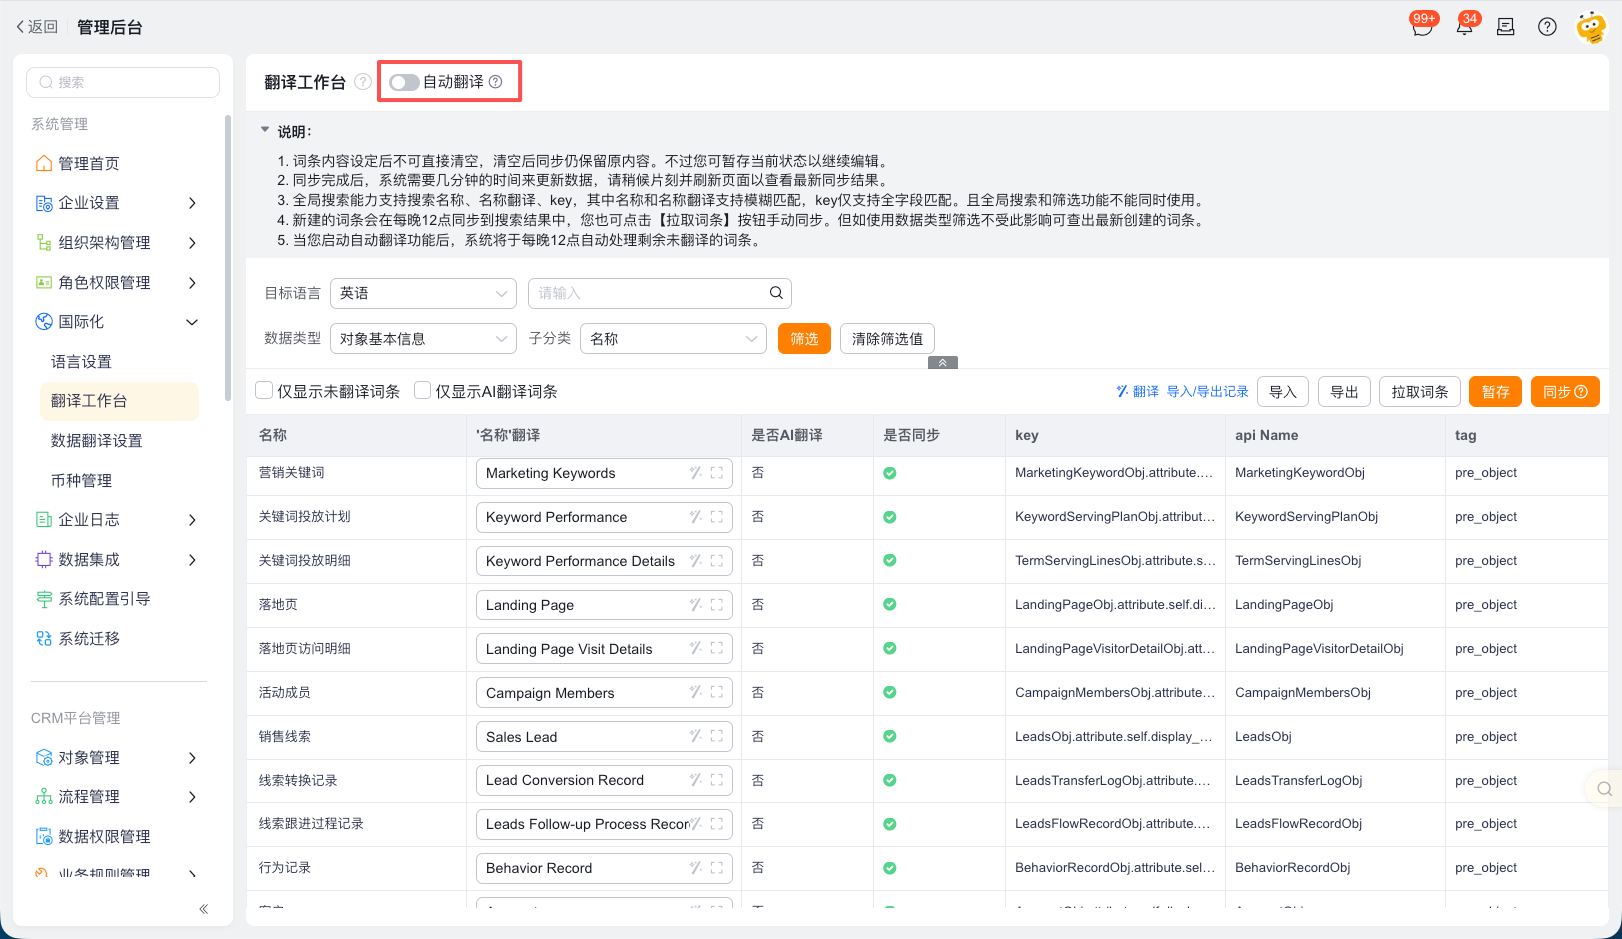
Task: Click the back arrow labeled 返回
Action: pos(37,27)
